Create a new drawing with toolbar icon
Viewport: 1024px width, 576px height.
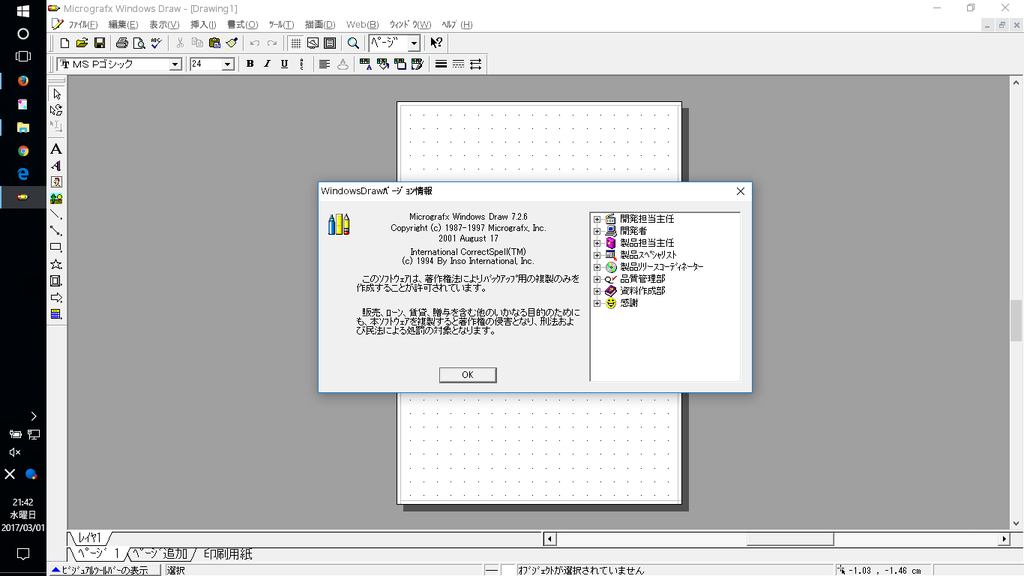tap(65, 43)
